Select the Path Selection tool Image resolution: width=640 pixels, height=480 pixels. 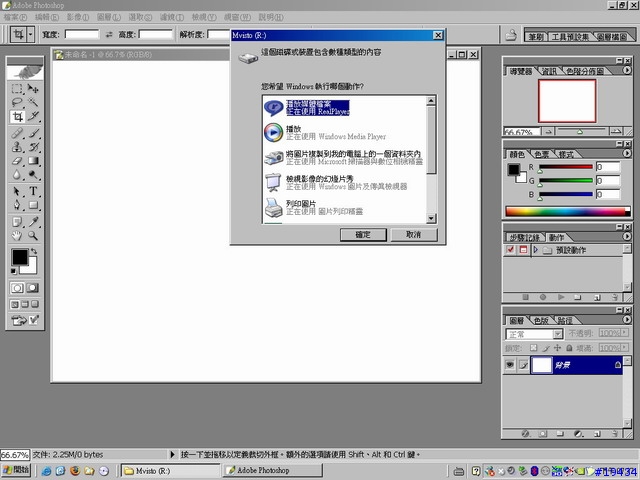tap(17, 191)
